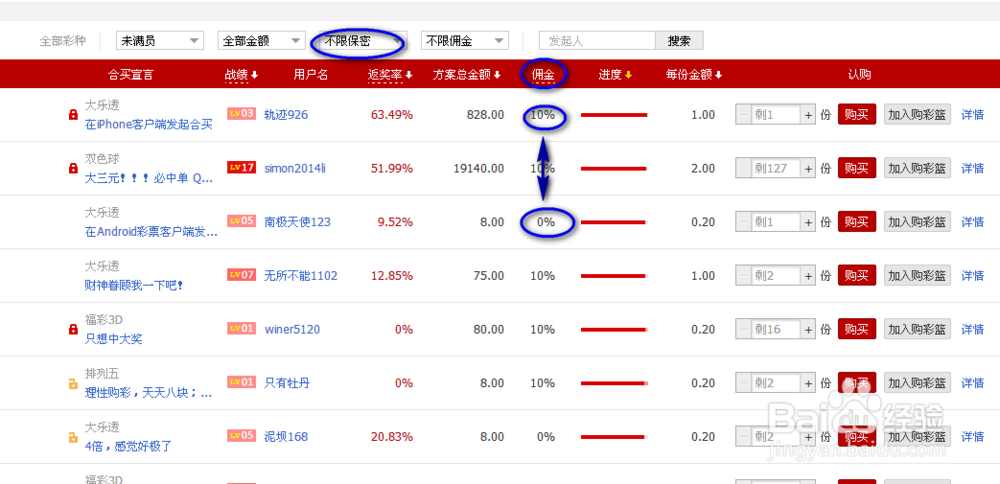Open plan 财神眷顾我一下吧
1000x484 pixels.
point(134,285)
